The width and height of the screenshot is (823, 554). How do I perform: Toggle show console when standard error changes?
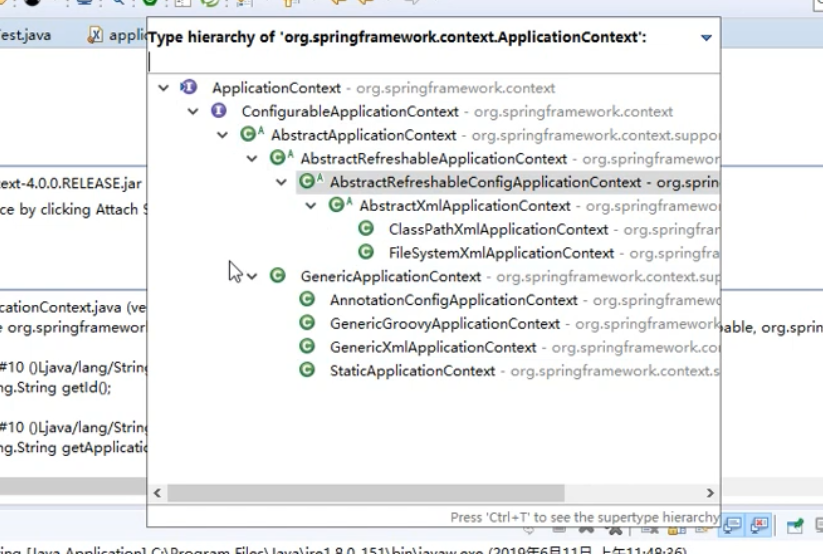759,525
